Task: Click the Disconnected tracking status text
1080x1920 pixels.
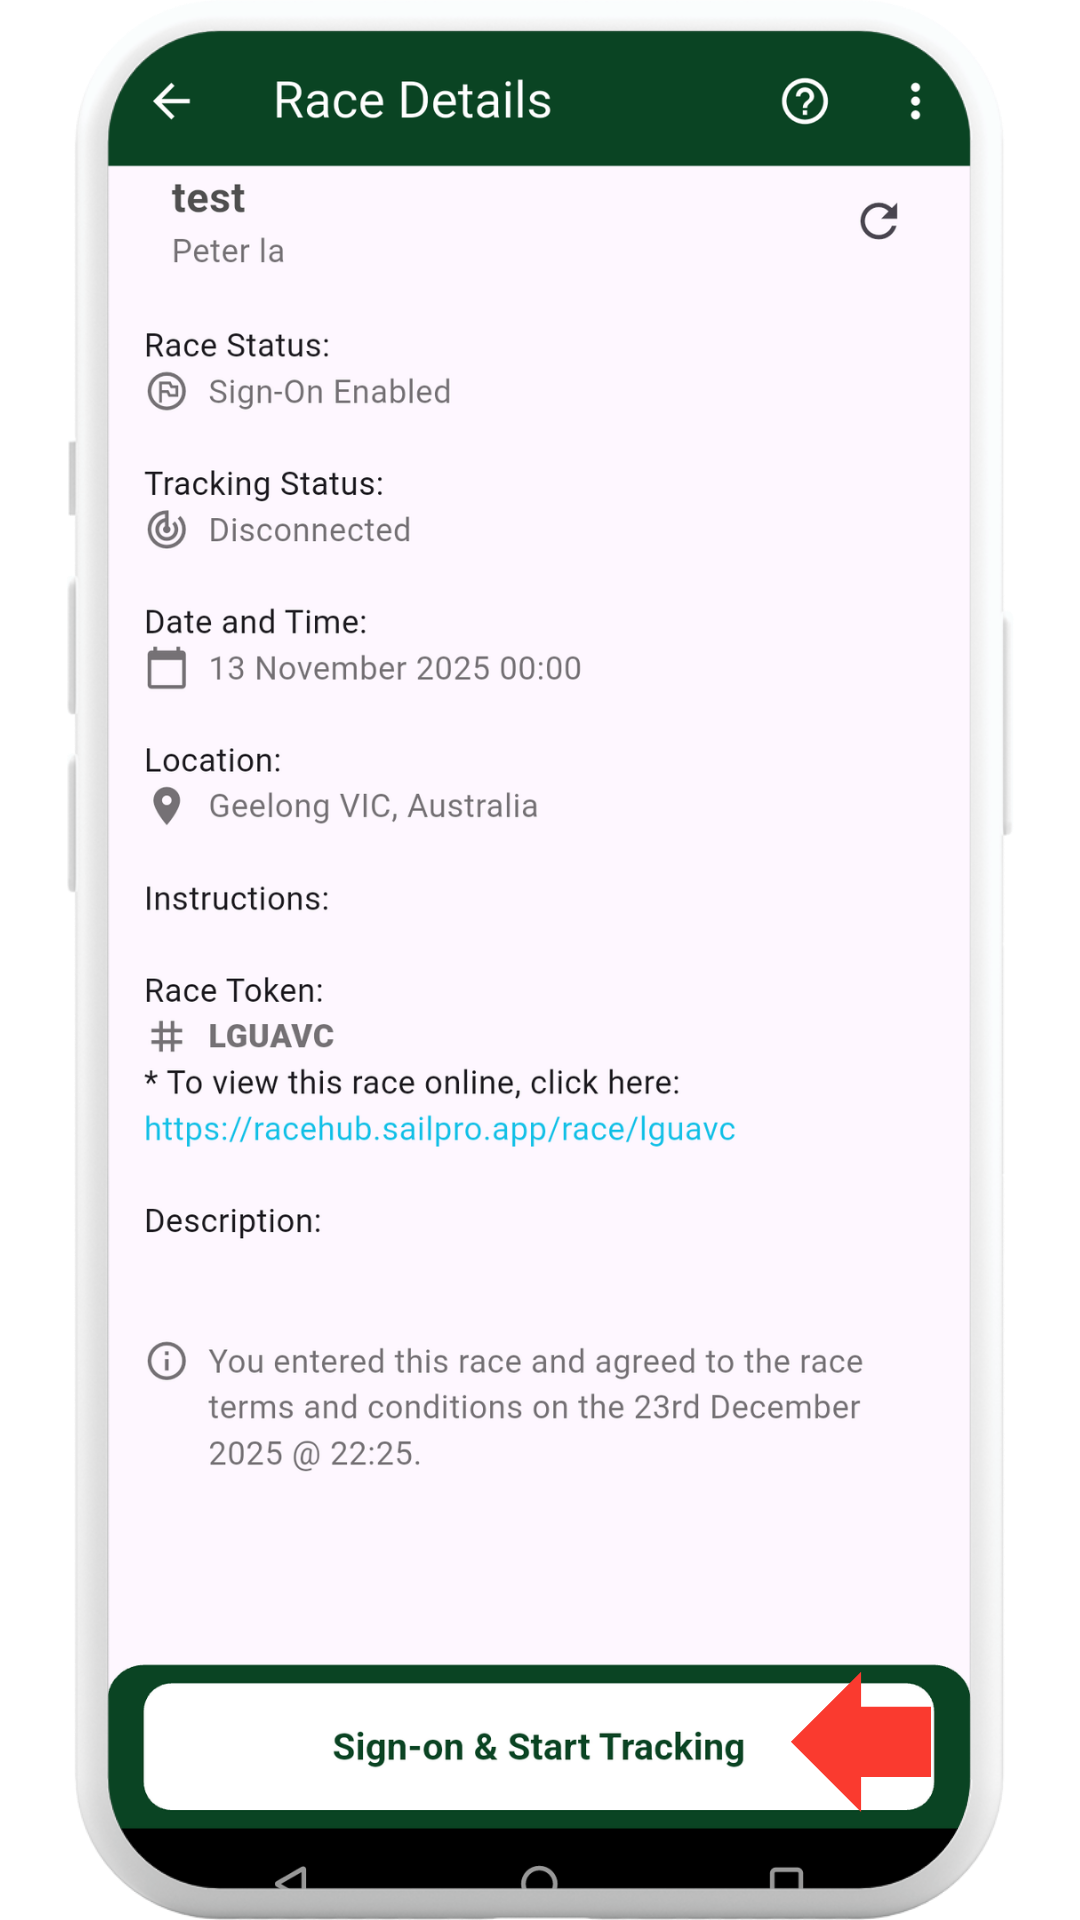Action: [x=310, y=530]
